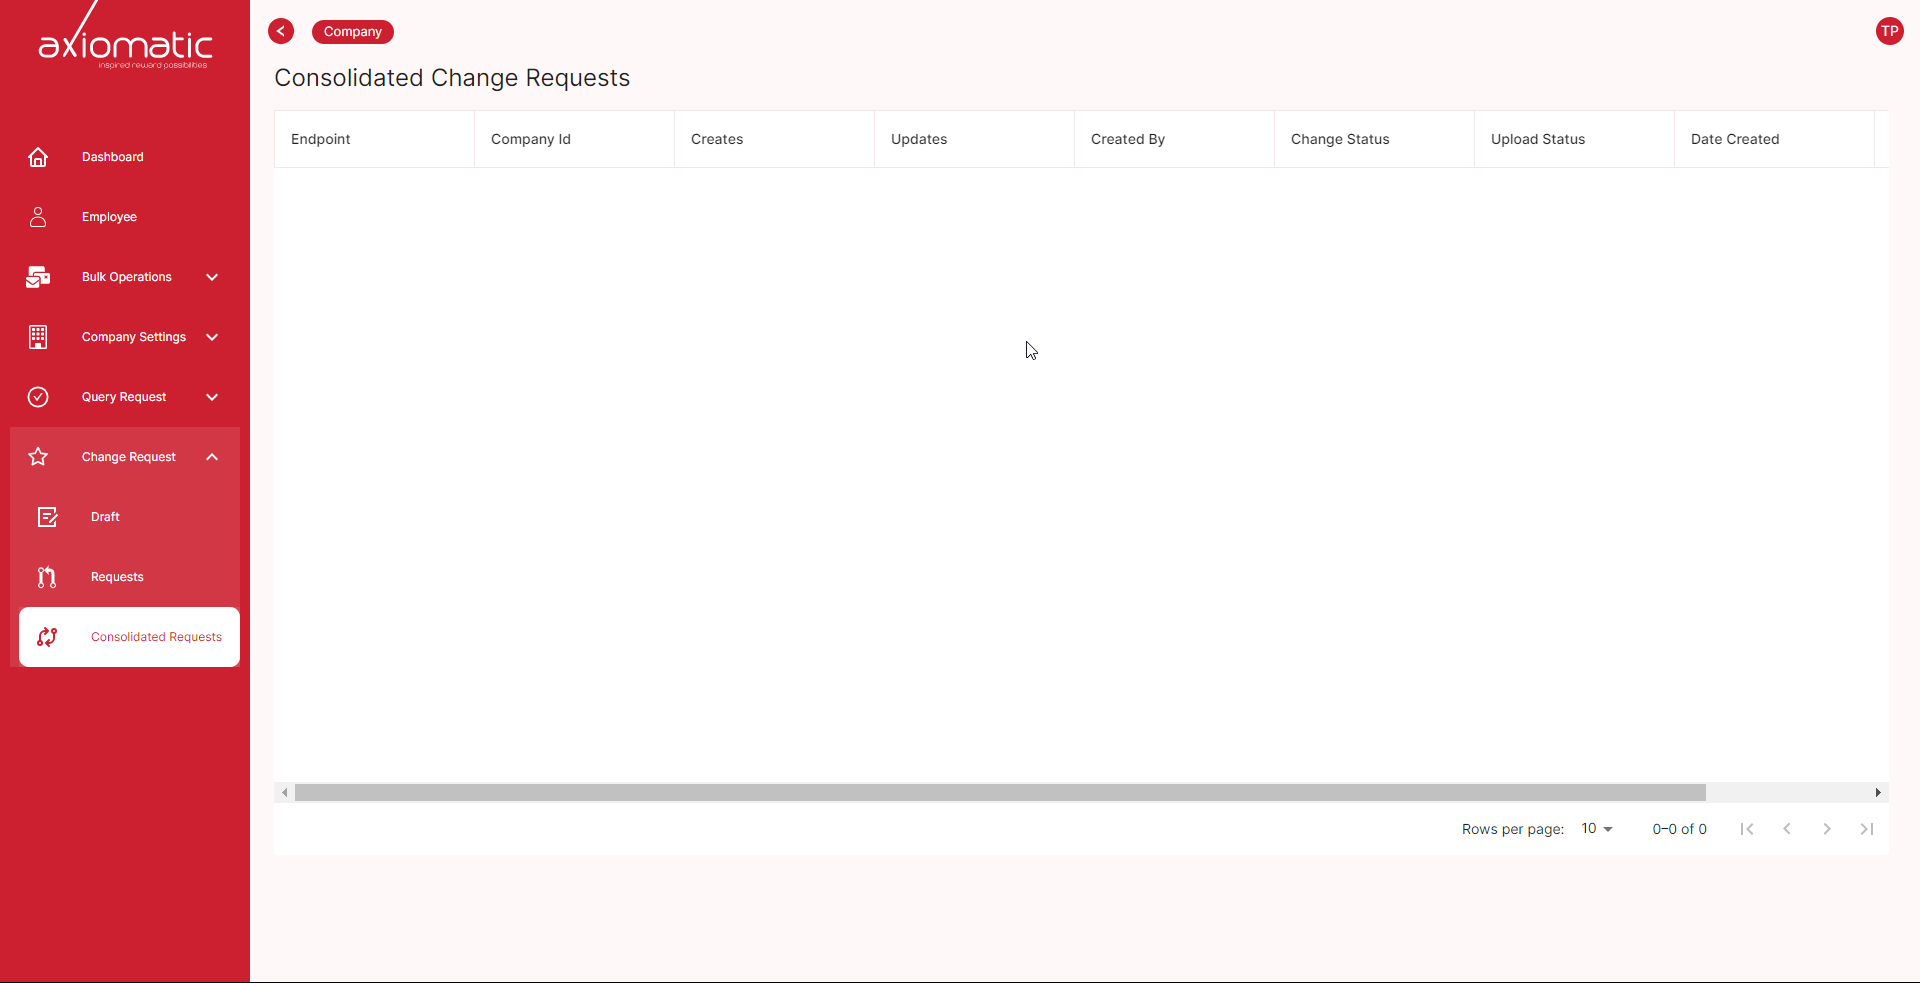
Task: Select the Query Request checkmark icon
Action: [38, 397]
